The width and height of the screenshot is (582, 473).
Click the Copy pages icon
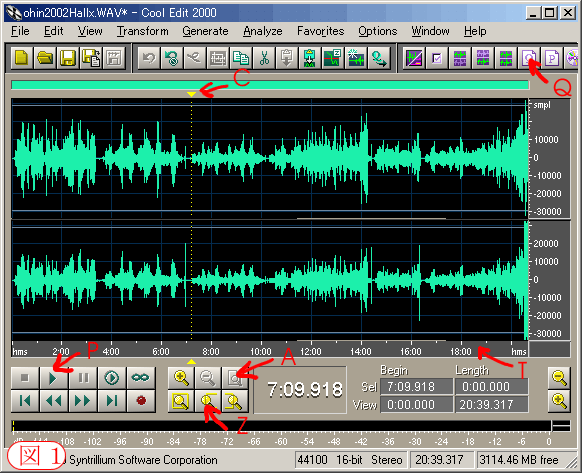pos(241,58)
